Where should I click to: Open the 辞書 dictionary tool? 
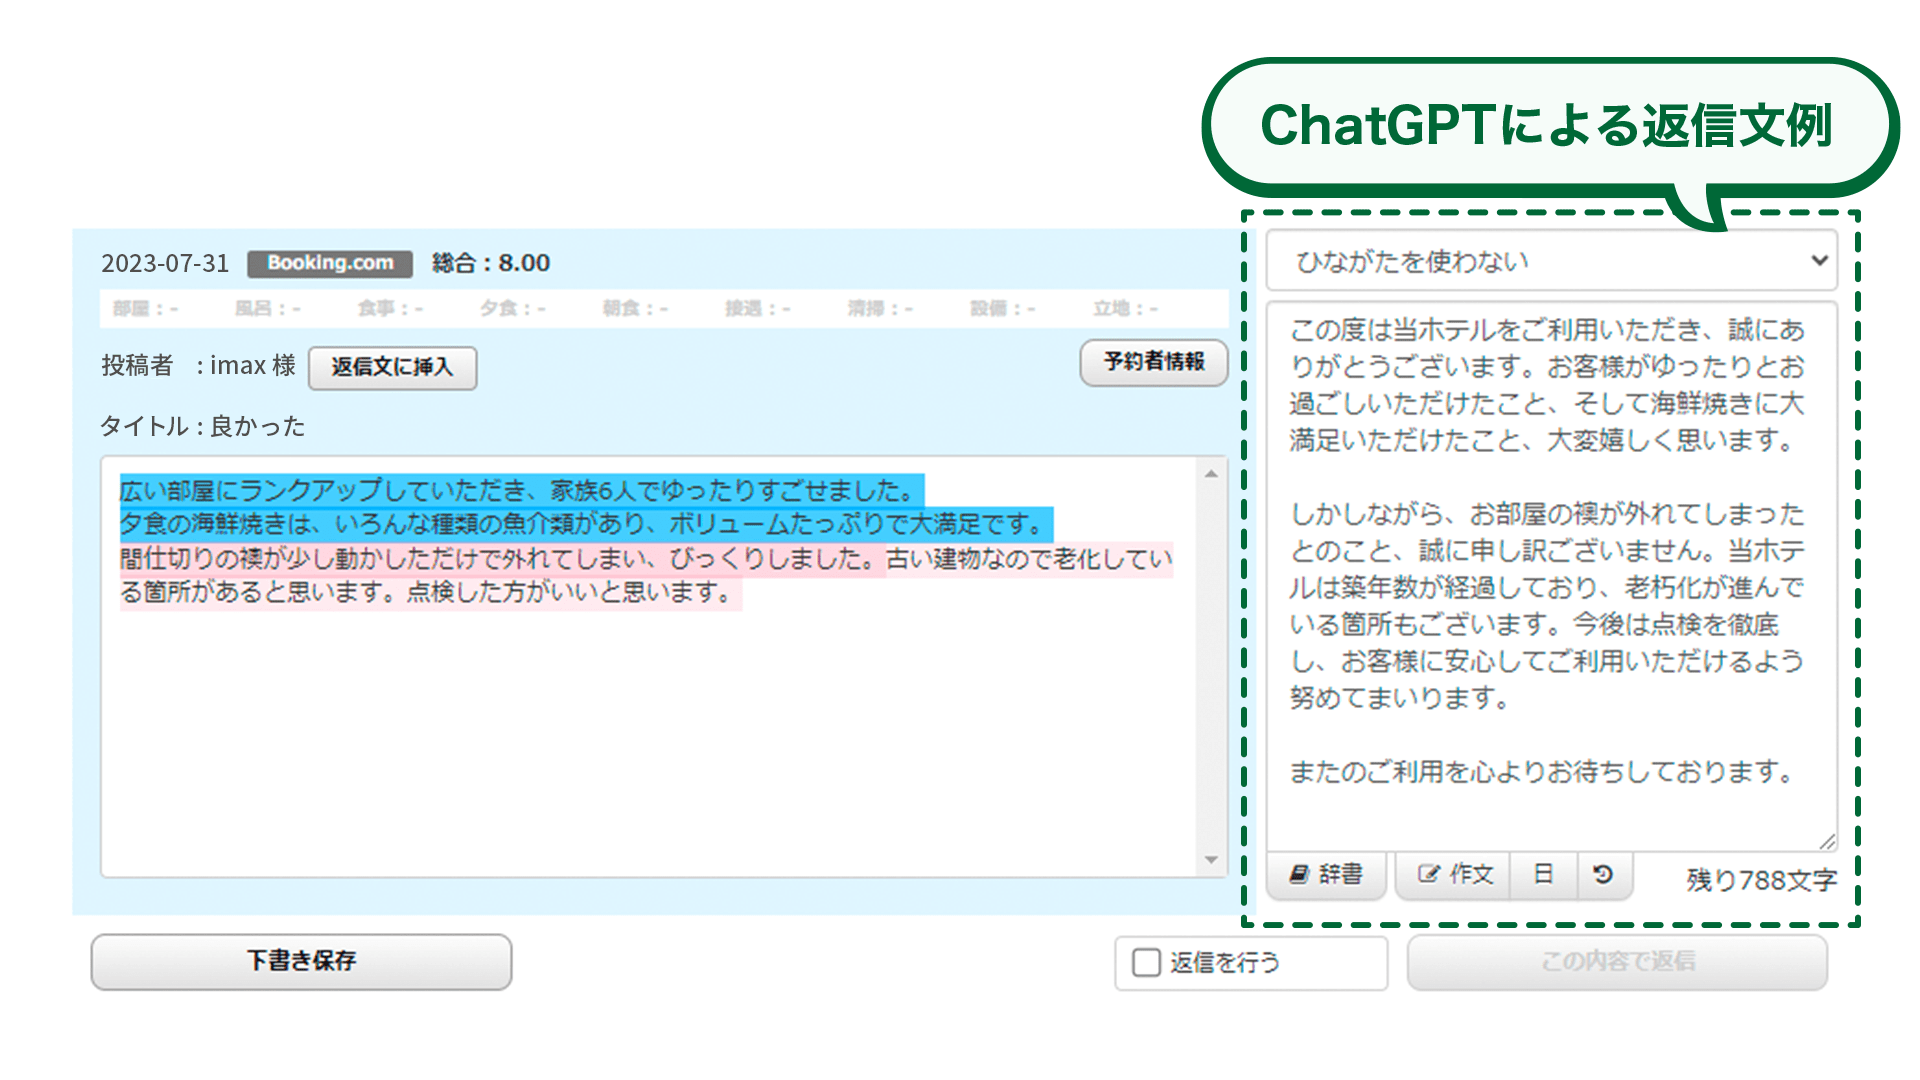[1326, 875]
